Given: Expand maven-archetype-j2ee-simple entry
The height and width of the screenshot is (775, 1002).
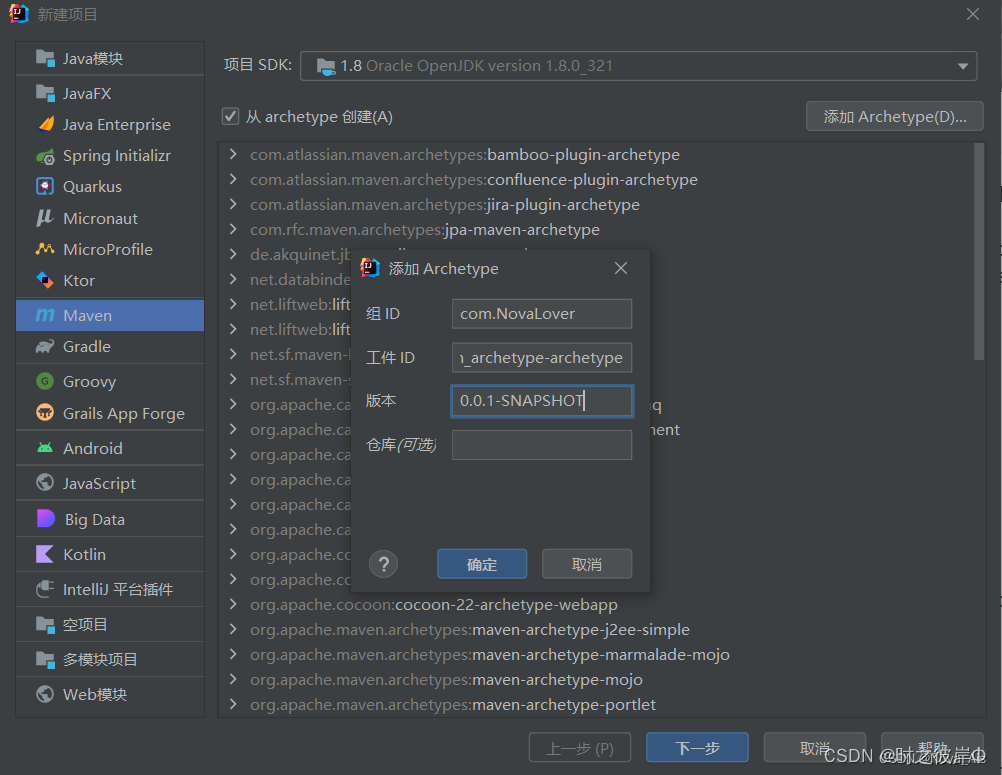Looking at the screenshot, I should click(233, 629).
